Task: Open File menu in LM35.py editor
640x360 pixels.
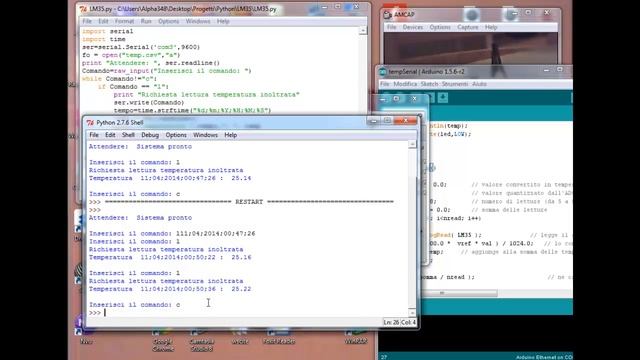Action: click(x=87, y=21)
